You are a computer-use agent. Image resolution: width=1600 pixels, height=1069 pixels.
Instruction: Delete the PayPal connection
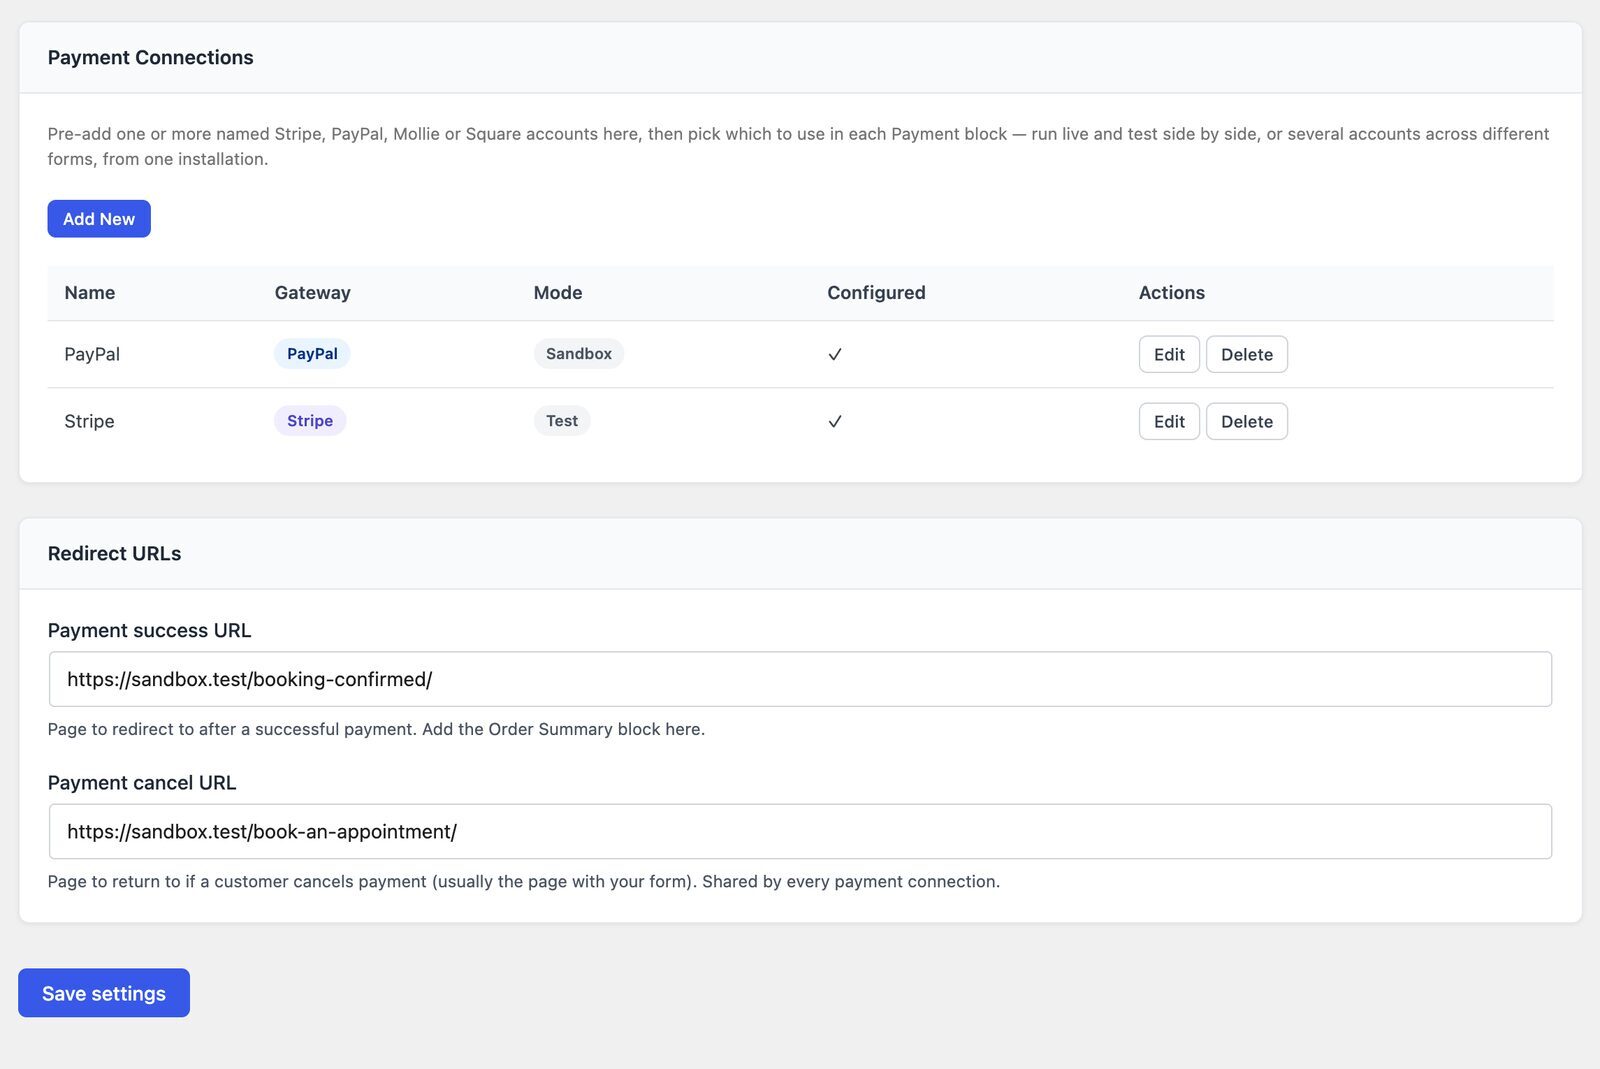(x=1247, y=354)
